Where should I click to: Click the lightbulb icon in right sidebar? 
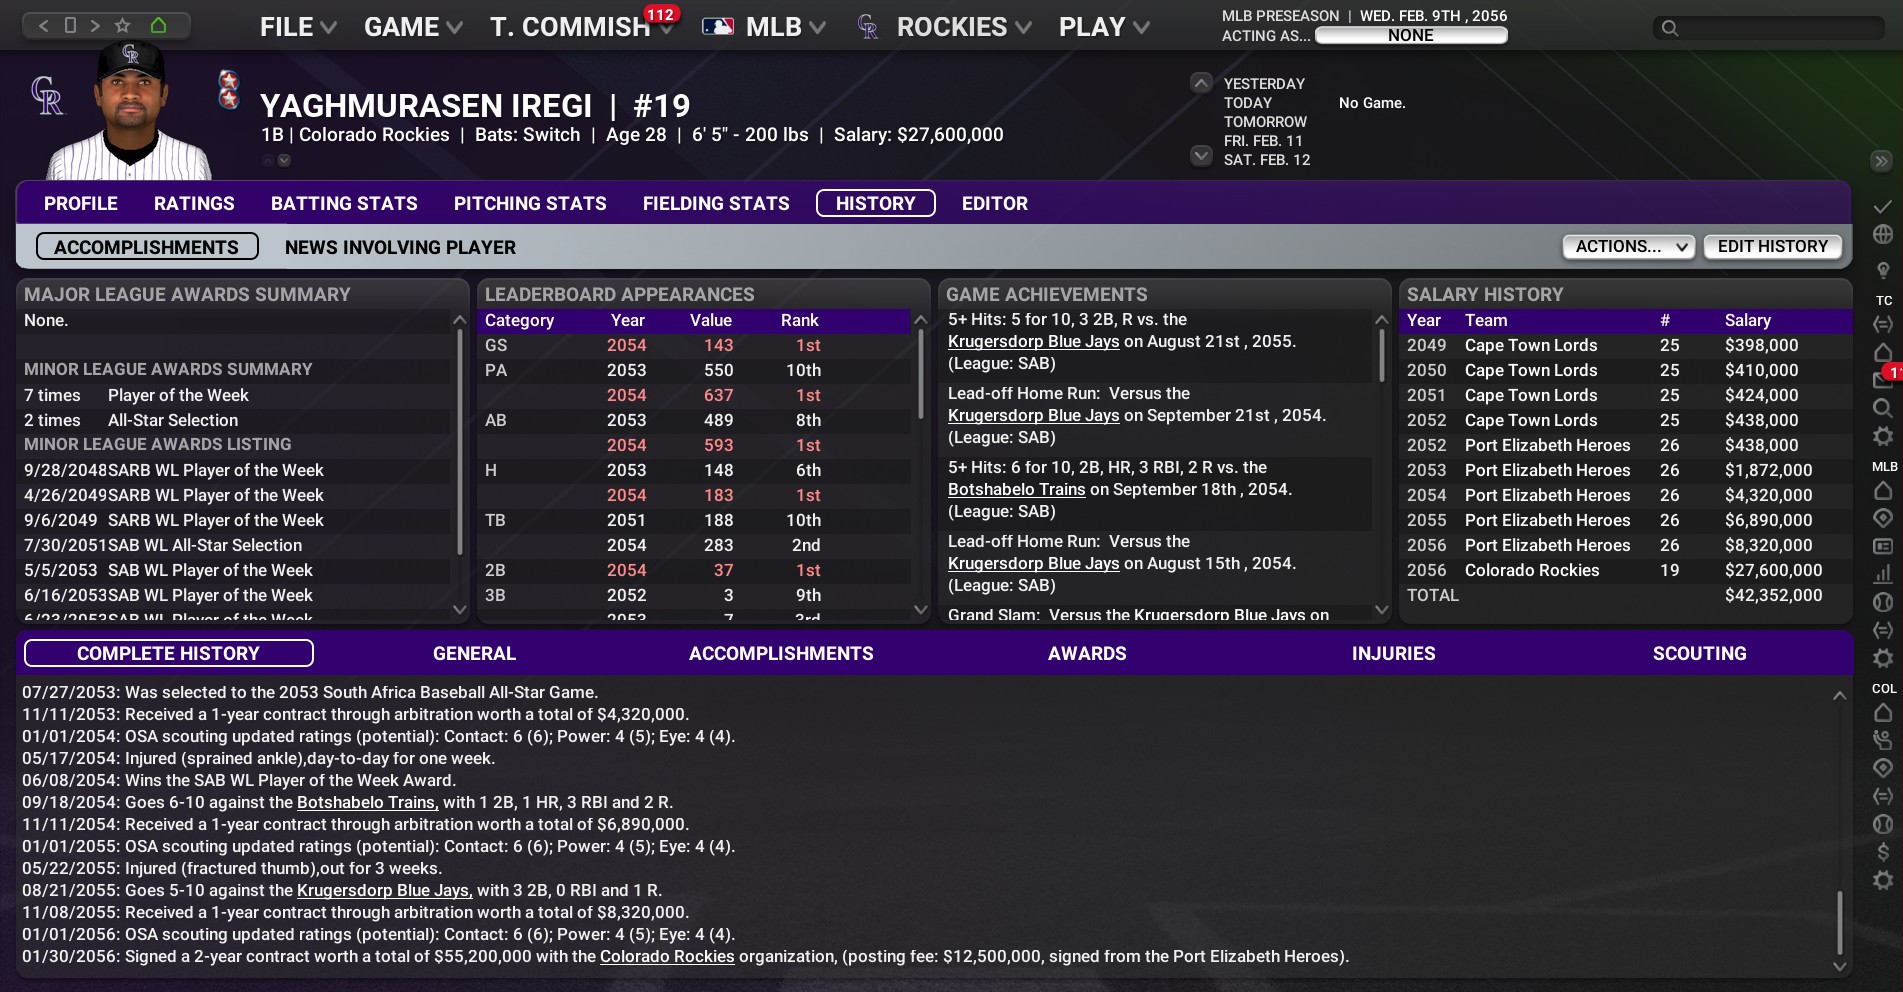click(1882, 270)
